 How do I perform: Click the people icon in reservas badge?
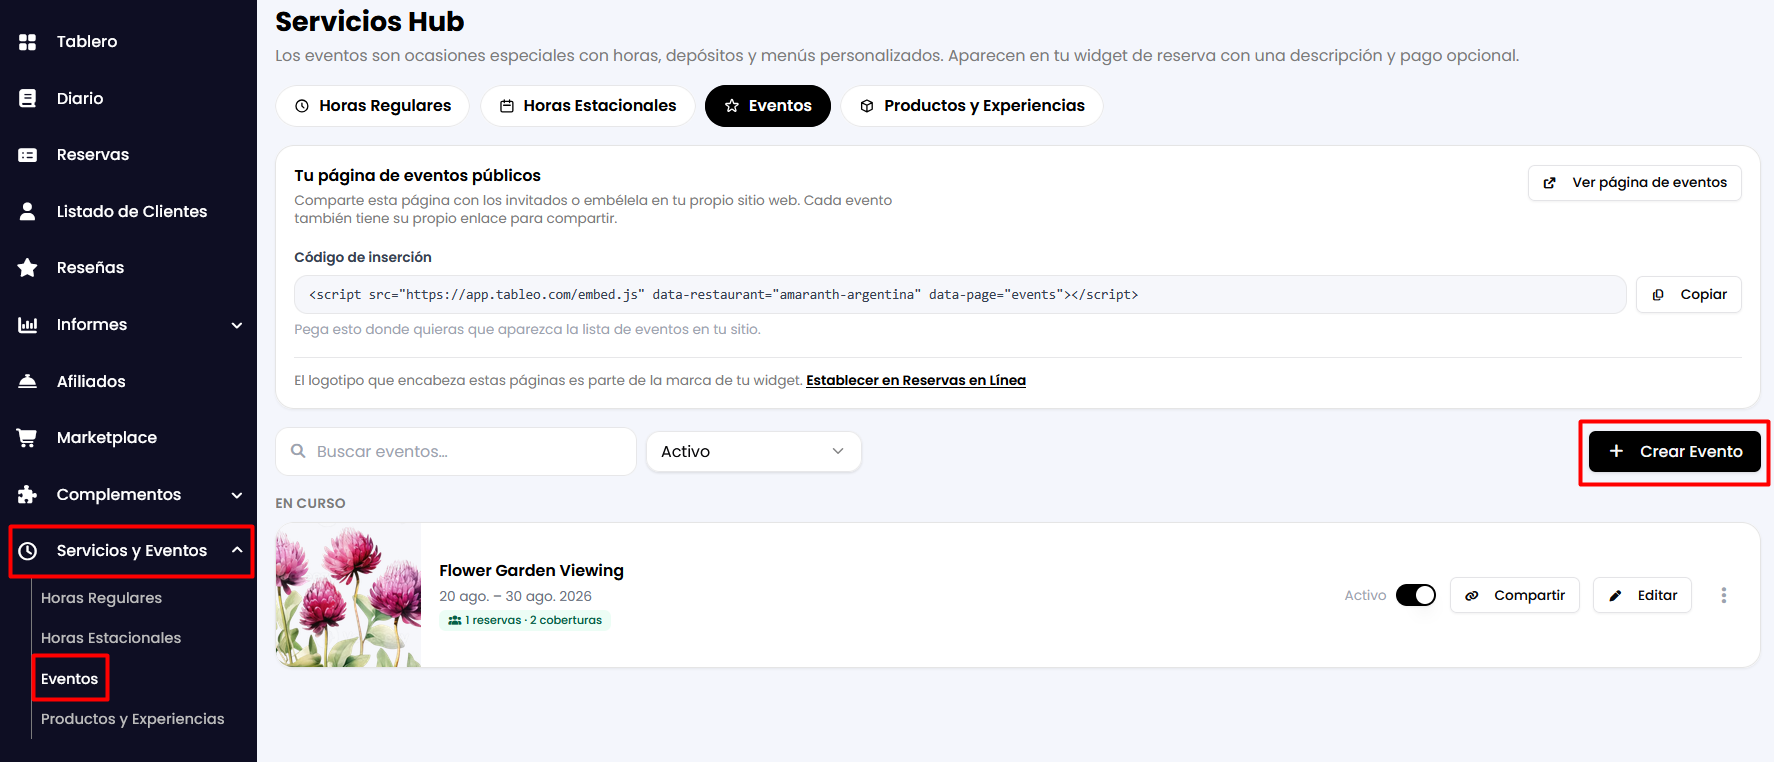(x=455, y=620)
